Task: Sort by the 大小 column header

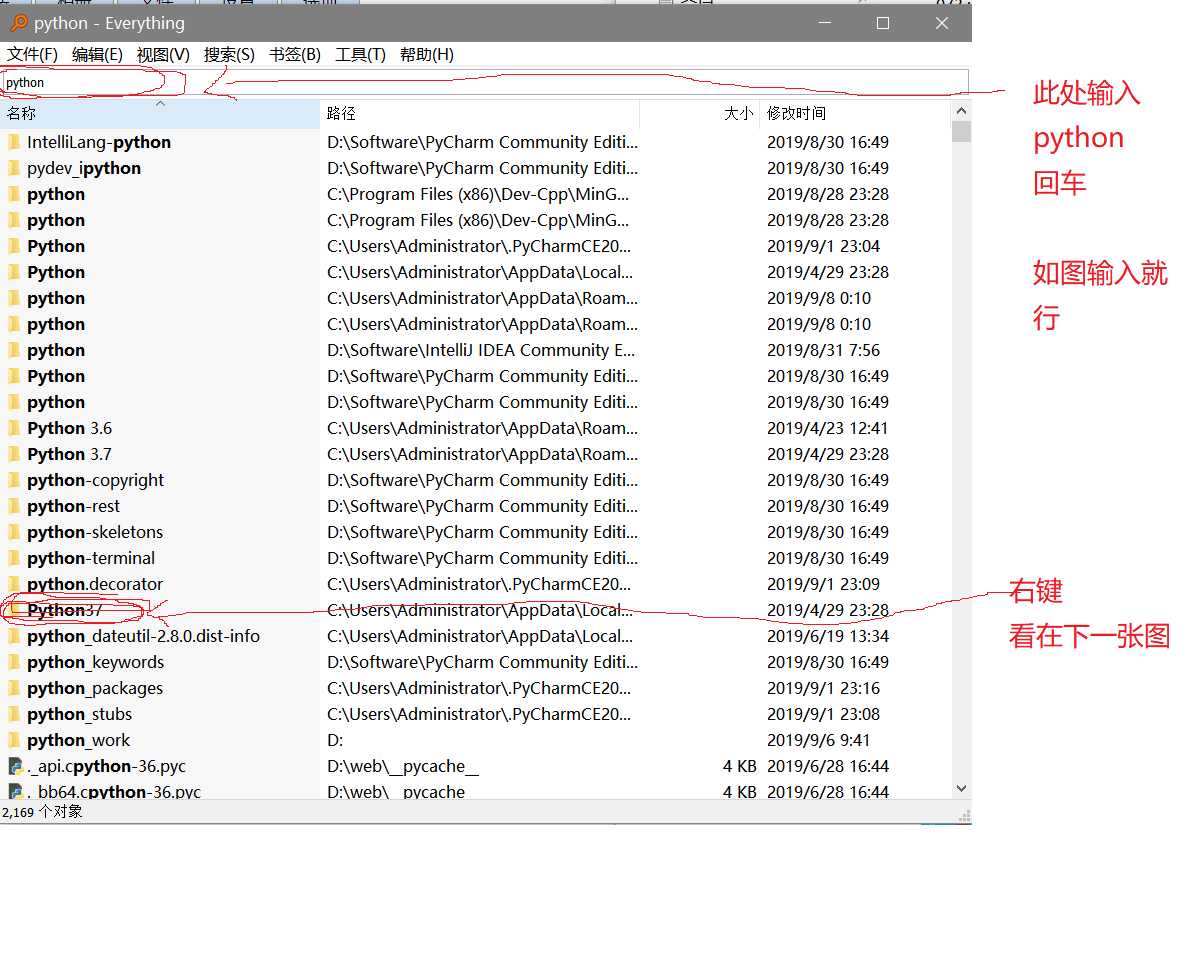Action: pyautogui.click(x=700, y=113)
